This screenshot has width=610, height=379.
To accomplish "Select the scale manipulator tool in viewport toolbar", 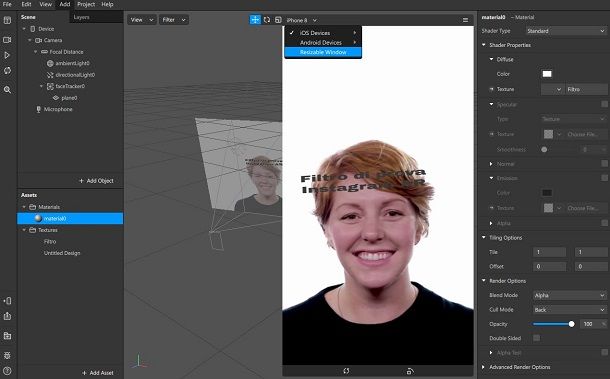I will pos(278,20).
